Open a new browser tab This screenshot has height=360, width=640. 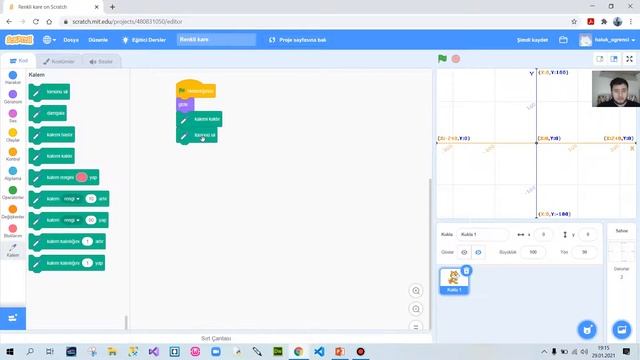(x=112, y=7)
